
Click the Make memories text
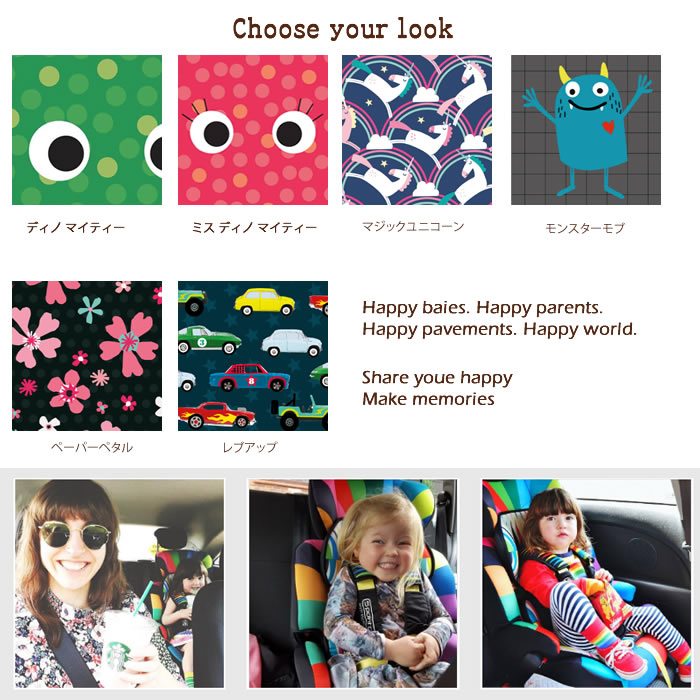(428, 399)
